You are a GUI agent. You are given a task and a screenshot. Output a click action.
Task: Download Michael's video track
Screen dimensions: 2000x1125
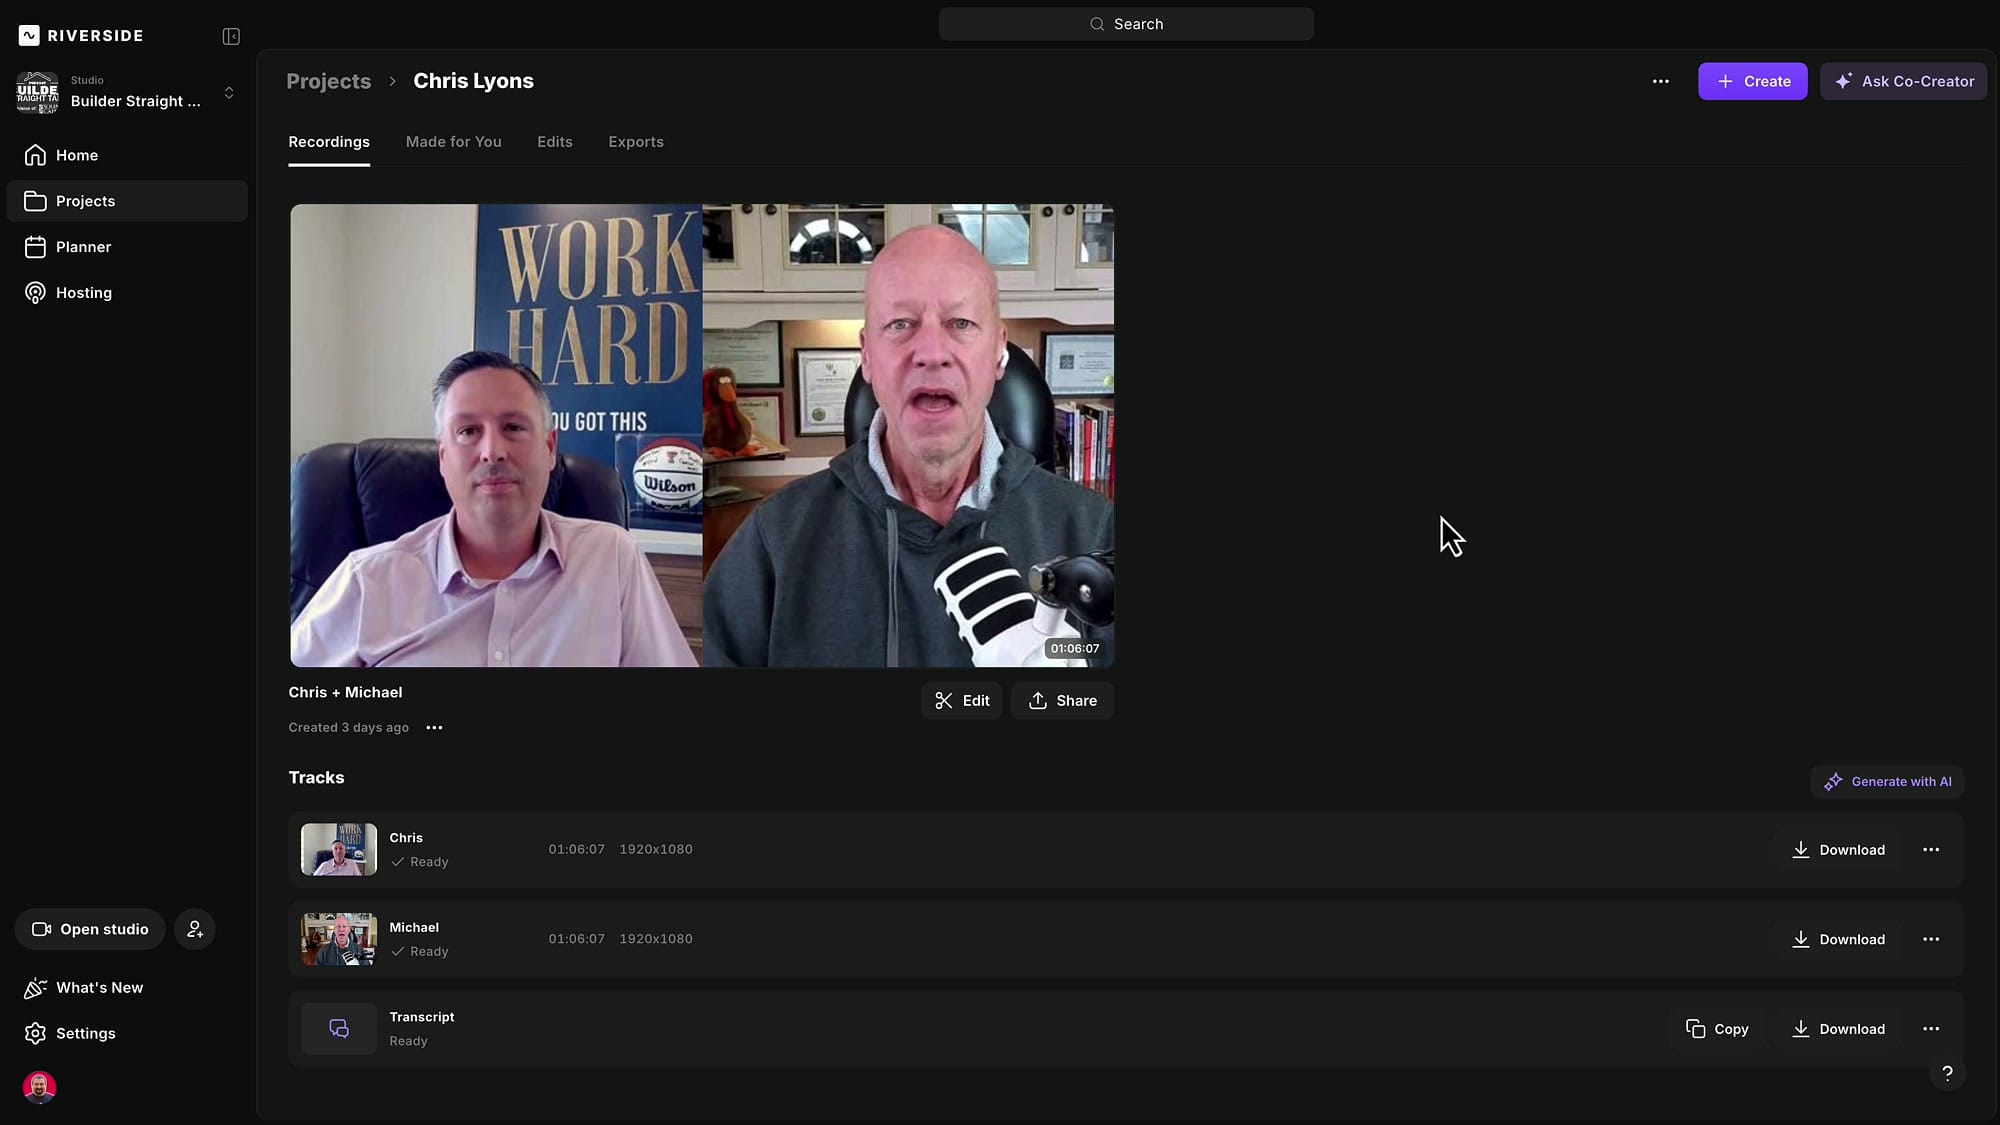tap(1838, 939)
